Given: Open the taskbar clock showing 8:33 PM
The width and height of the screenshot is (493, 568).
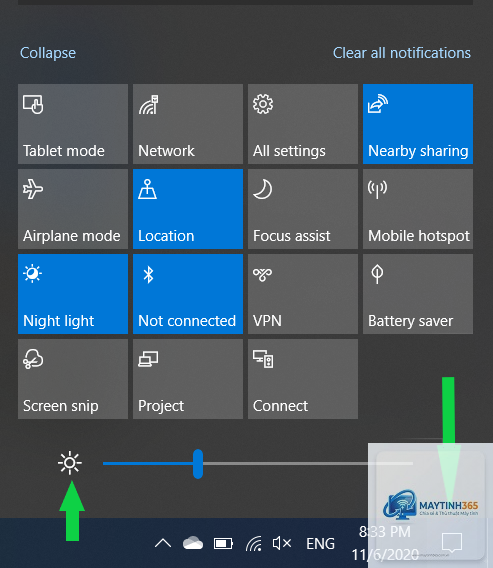Looking at the screenshot, I should point(385,543).
